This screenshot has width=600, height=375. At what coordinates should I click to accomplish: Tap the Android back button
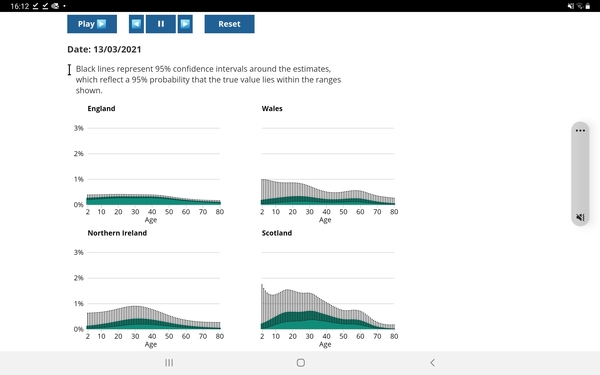tap(432, 362)
